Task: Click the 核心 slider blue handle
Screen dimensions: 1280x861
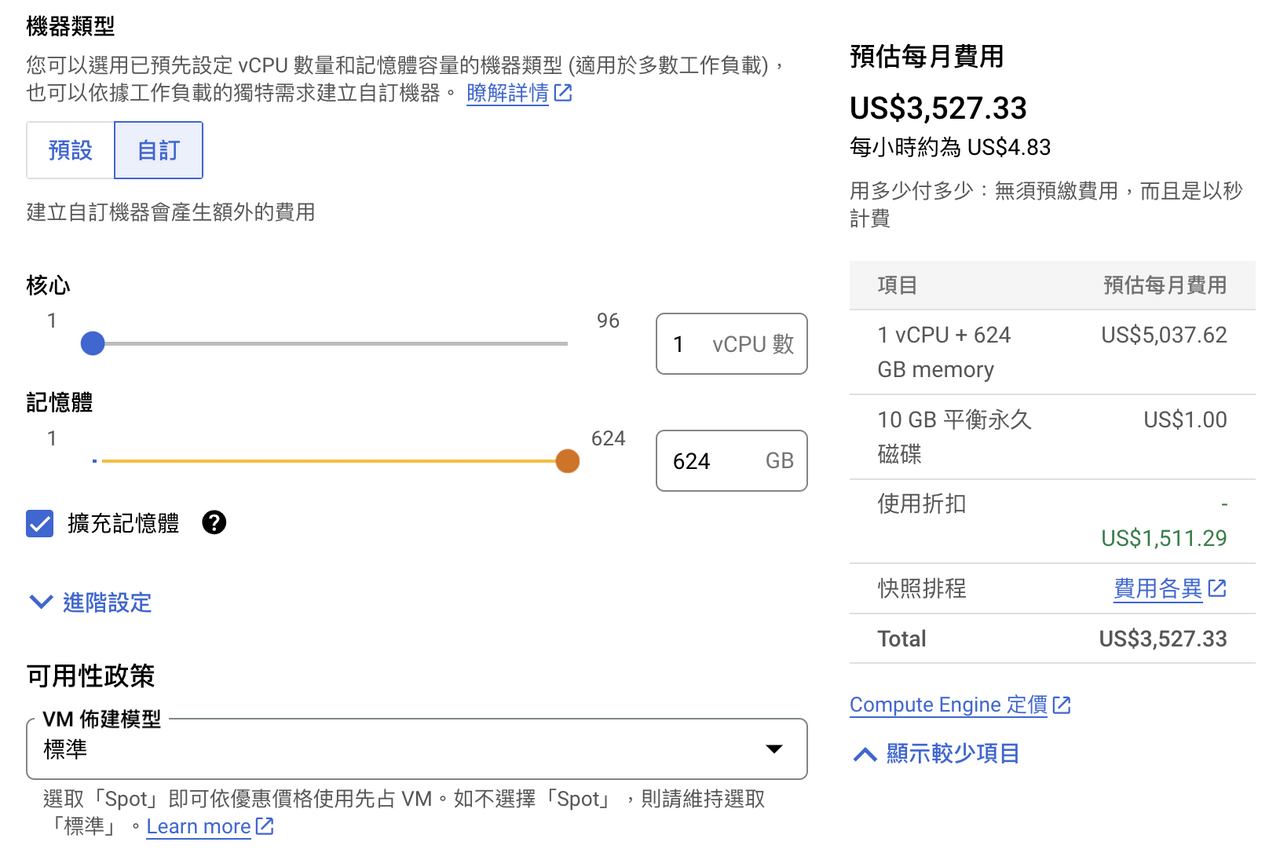Action: click(92, 344)
